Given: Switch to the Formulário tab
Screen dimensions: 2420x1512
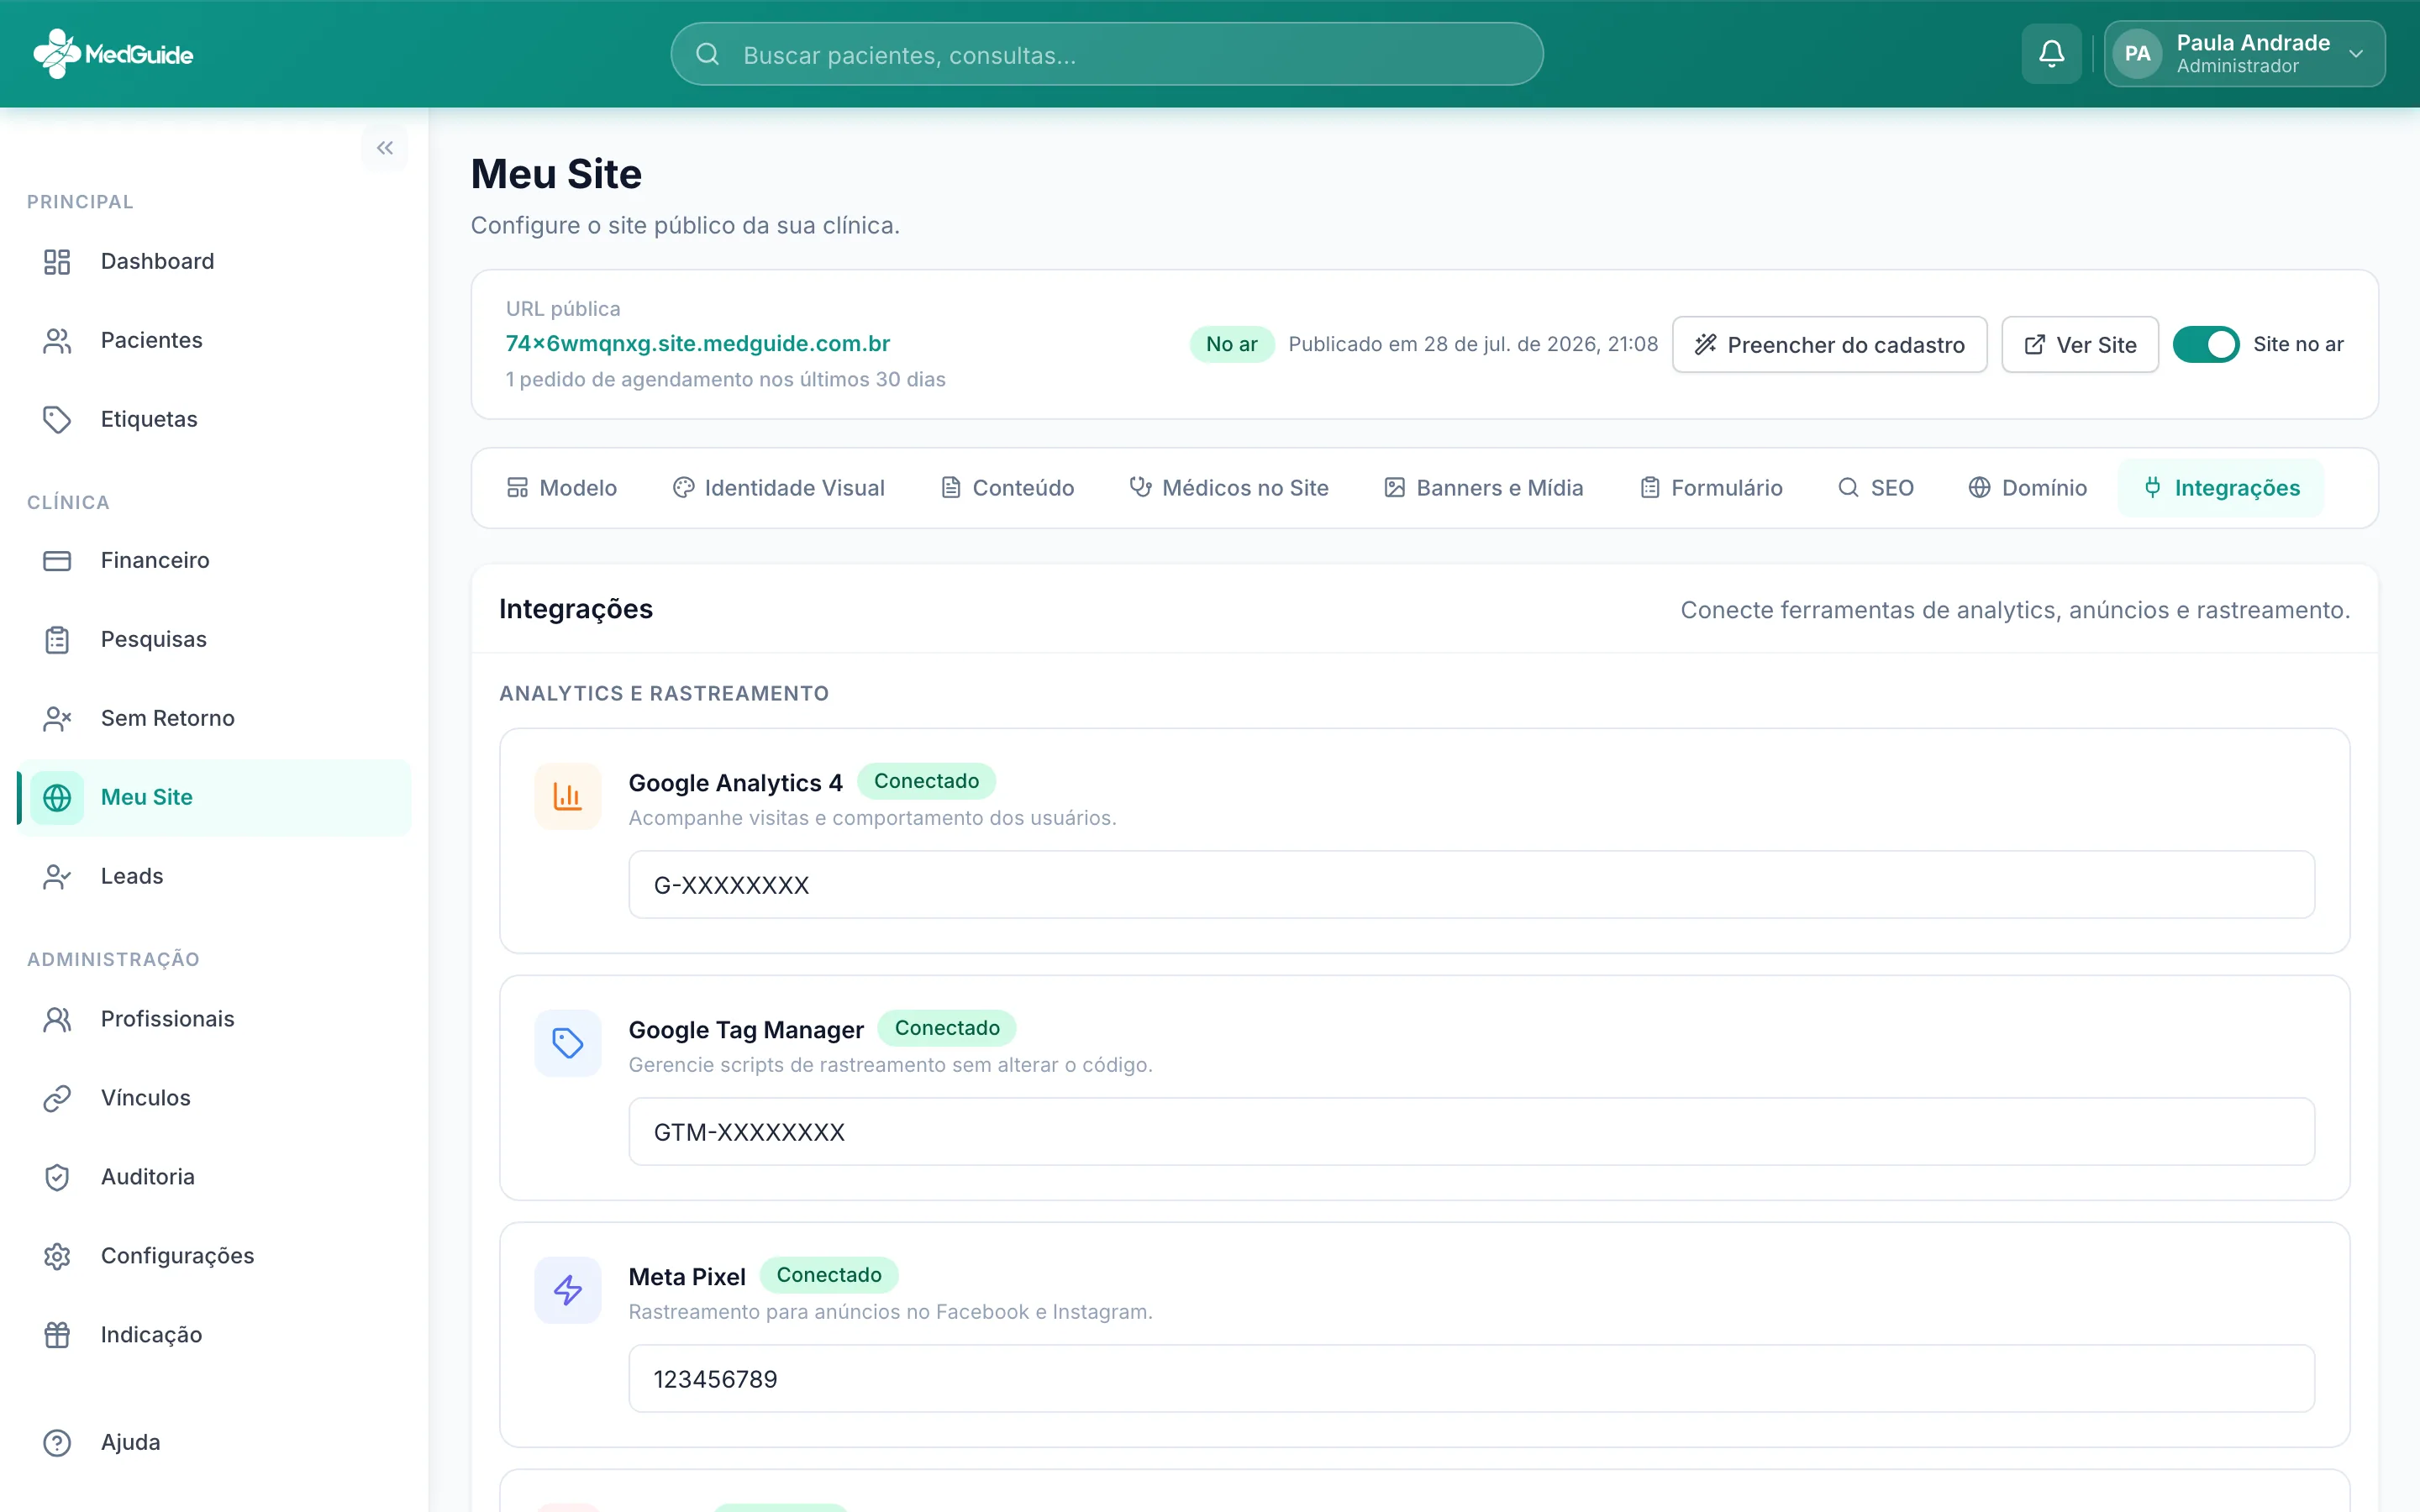Looking at the screenshot, I should [1711, 488].
